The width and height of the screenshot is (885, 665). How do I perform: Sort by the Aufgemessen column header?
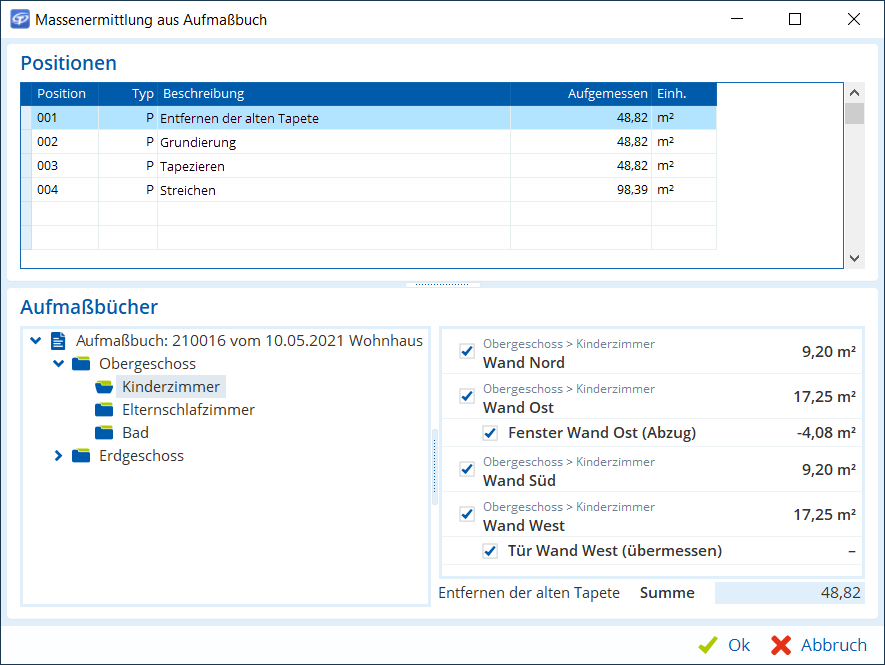point(580,94)
